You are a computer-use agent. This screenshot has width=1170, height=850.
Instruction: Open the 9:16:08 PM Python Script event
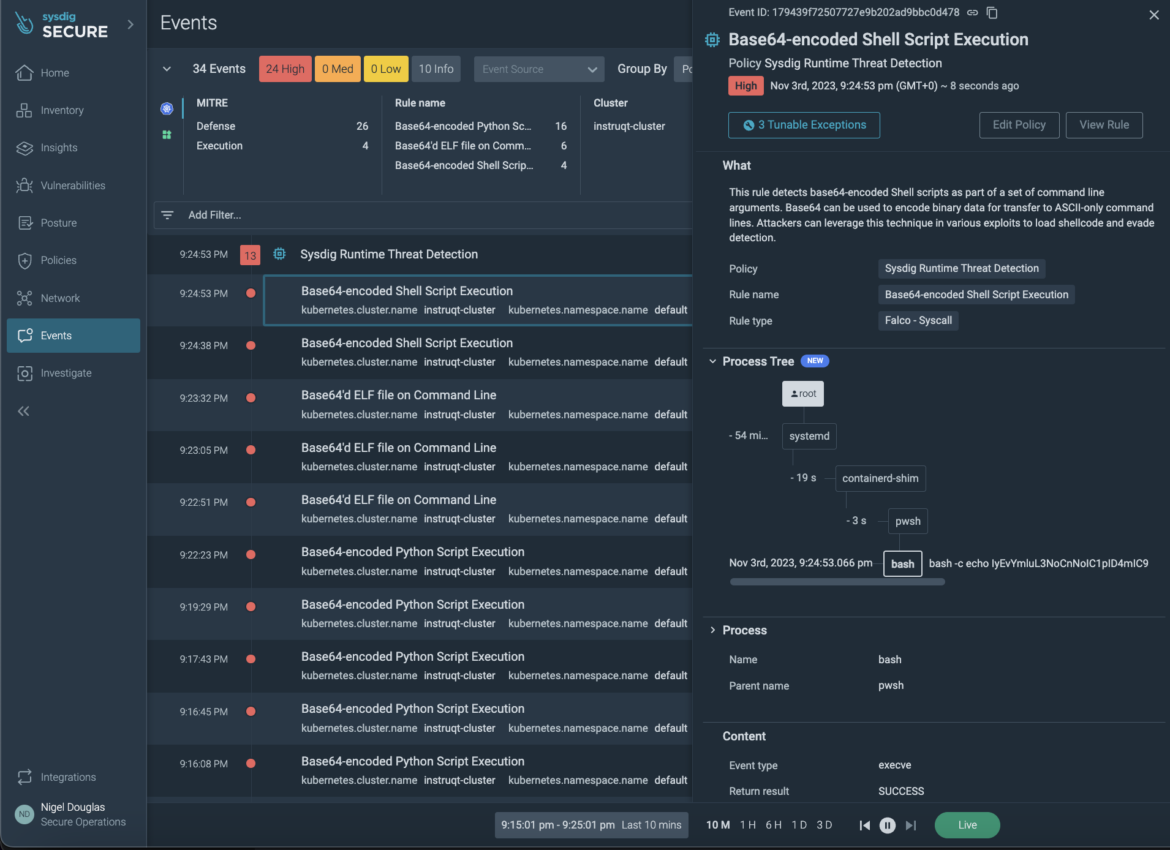click(420, 770)
